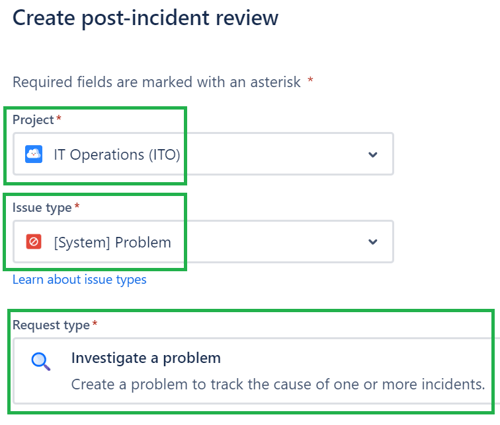
Task: Click the red asterisk beside Request type
Action: click(95, 323)
